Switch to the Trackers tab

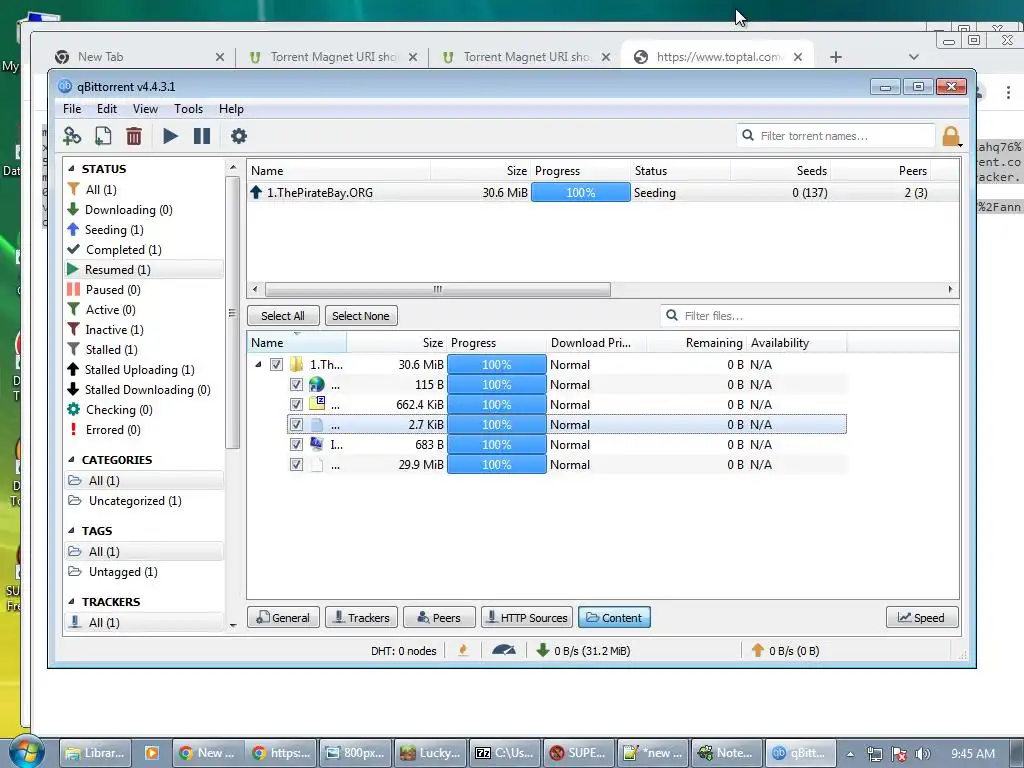click(361, 618)
